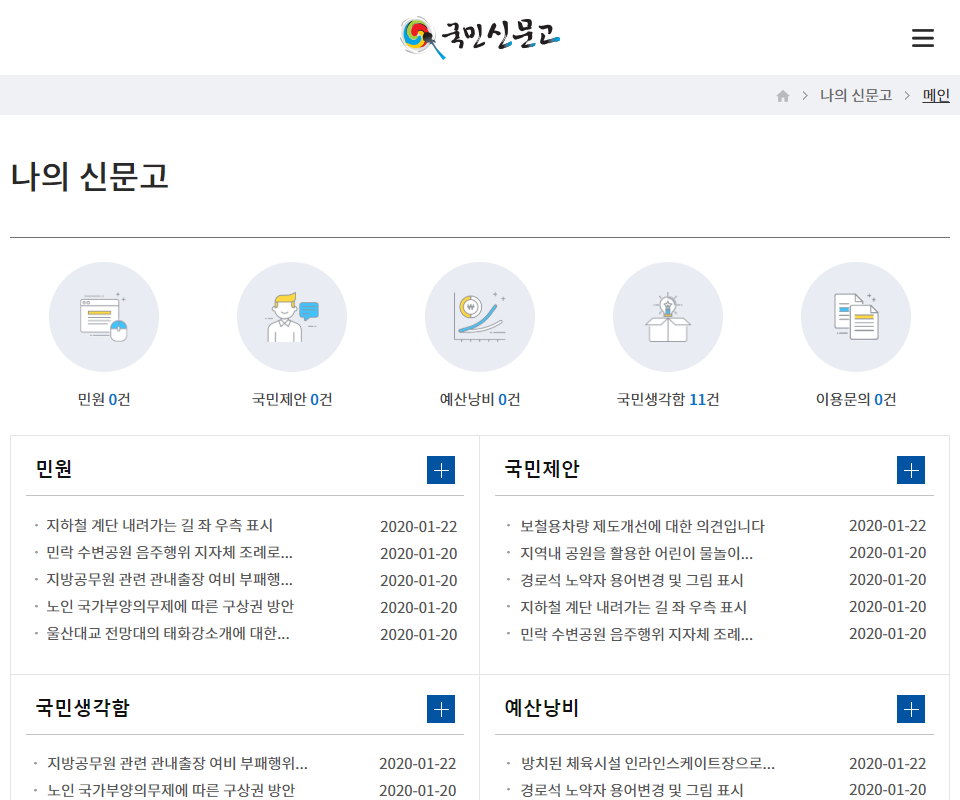960x800 pixels.
Task: Open 민원 post 민락 수변공원 음주행위
Action: 170,553
